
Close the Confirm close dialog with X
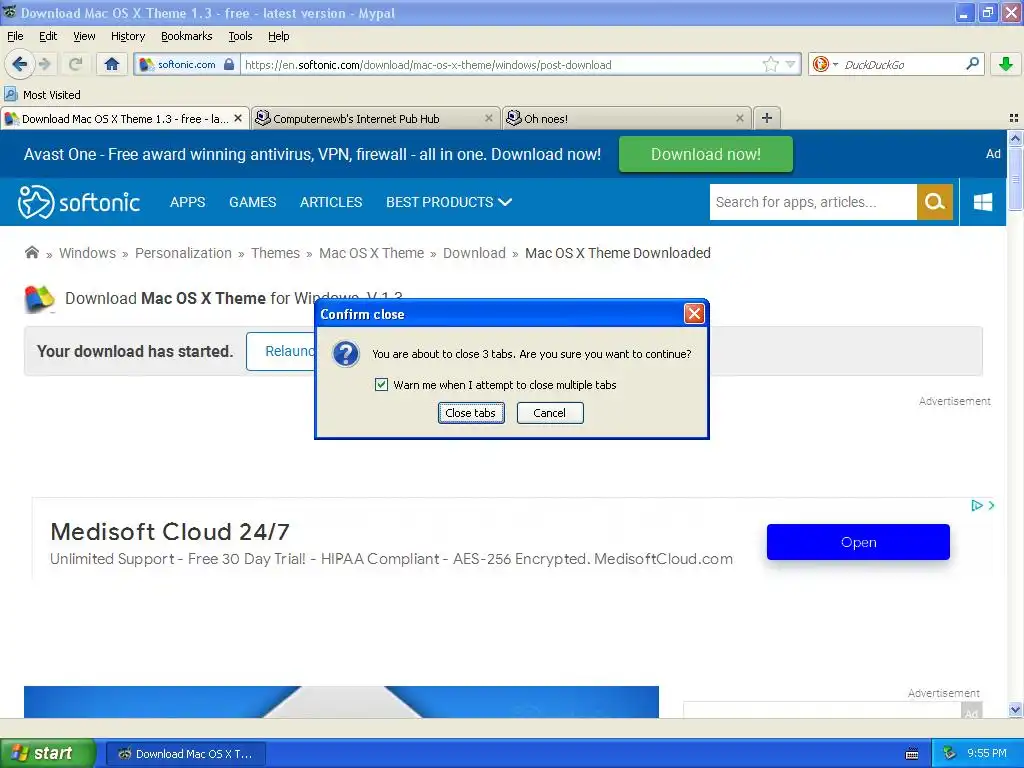pos(694,314)
